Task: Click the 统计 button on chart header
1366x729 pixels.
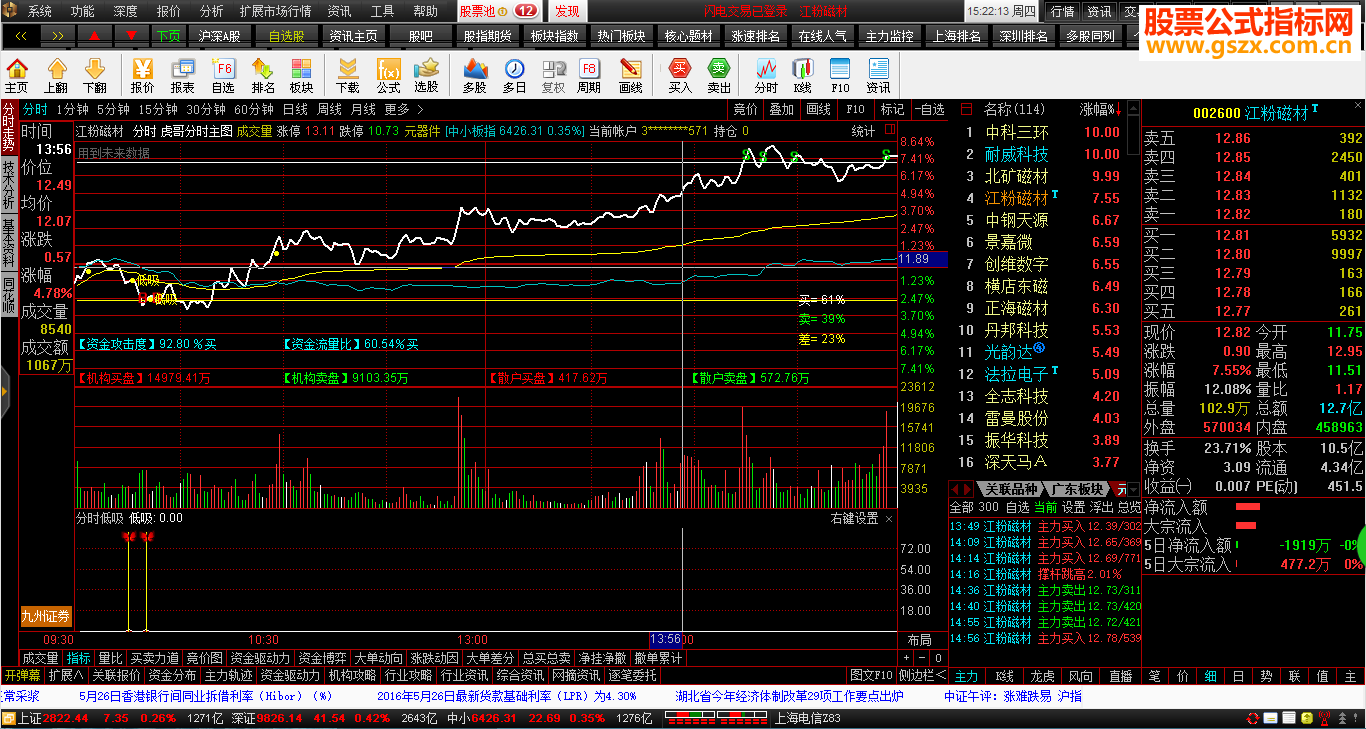Action: [x=863, y=131]
